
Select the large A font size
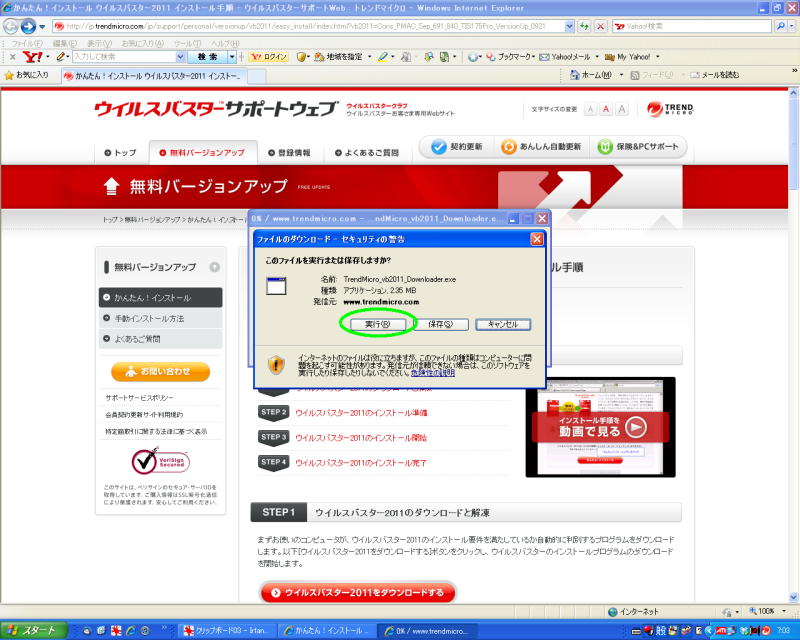click(x=621, y=109)
